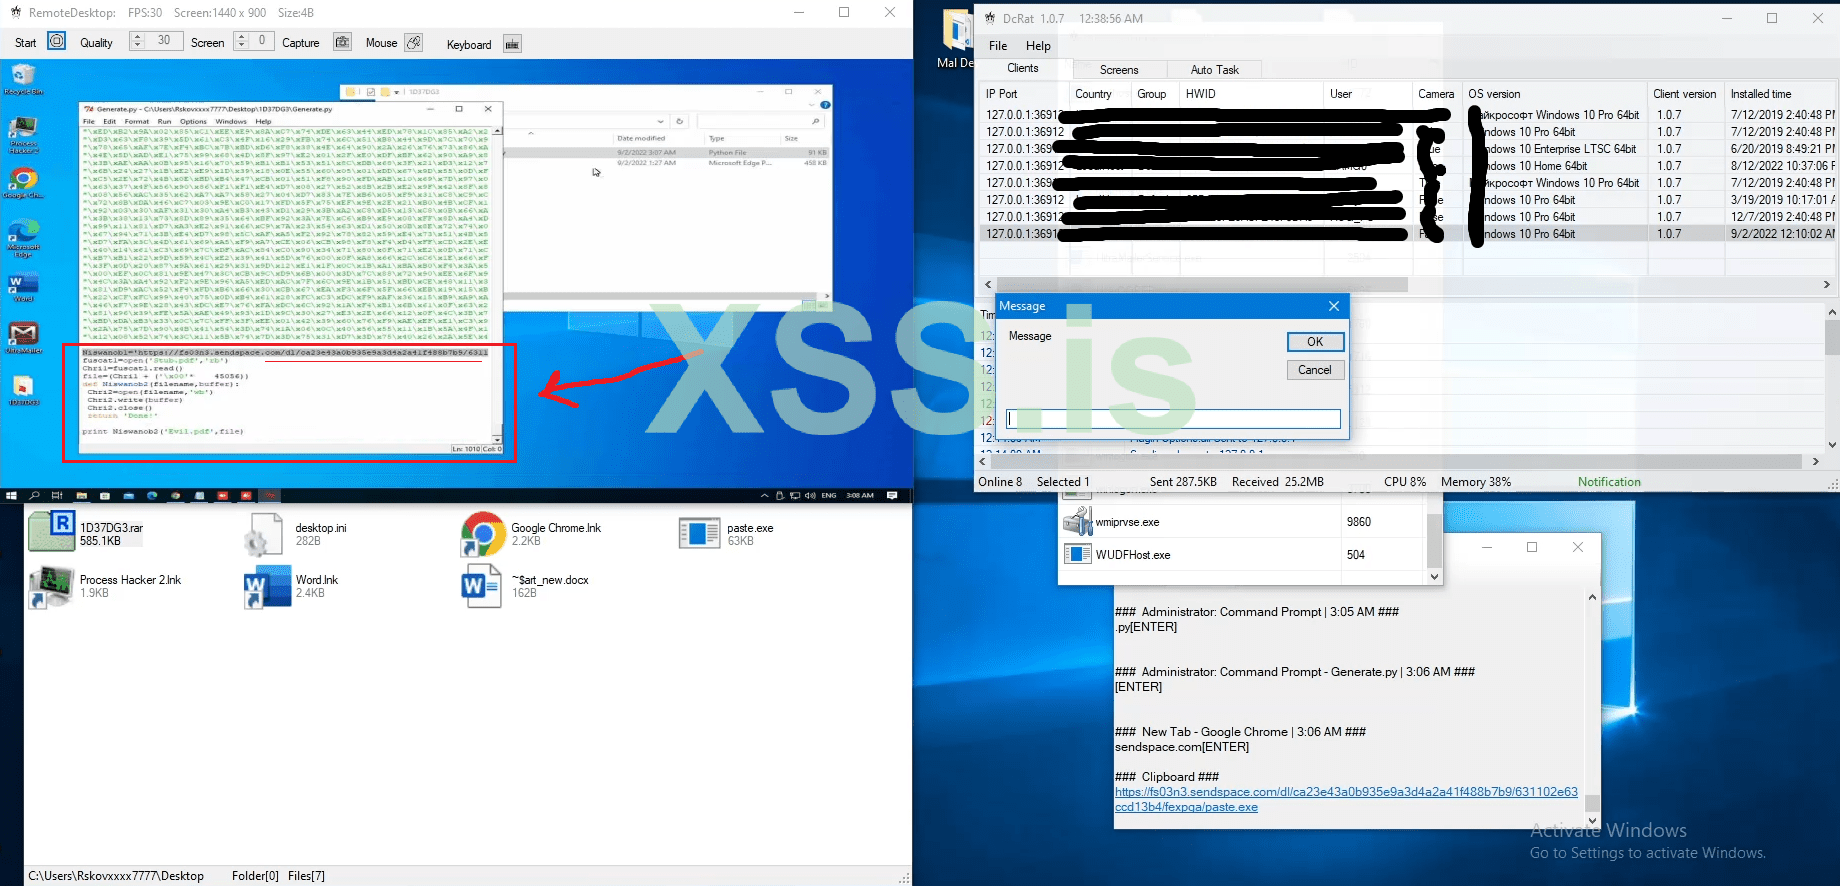Viewport: 1840px width, 886px height.
Task: Toggle the Start streaming button in RemoteDesktop
Action: click(57, 42)
